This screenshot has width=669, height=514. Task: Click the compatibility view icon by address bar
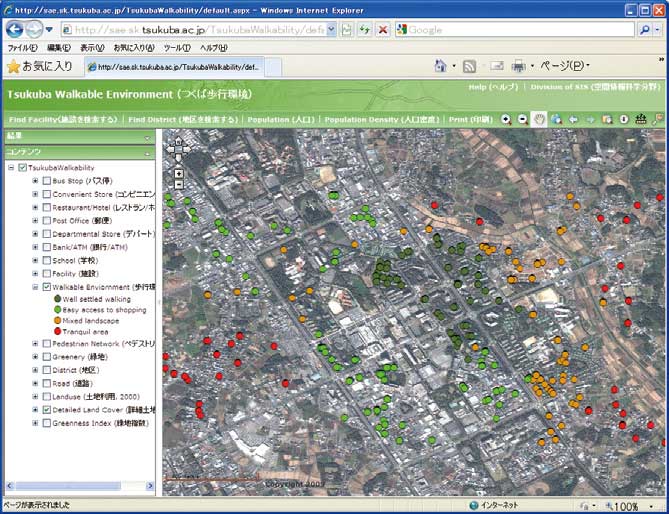347,30
